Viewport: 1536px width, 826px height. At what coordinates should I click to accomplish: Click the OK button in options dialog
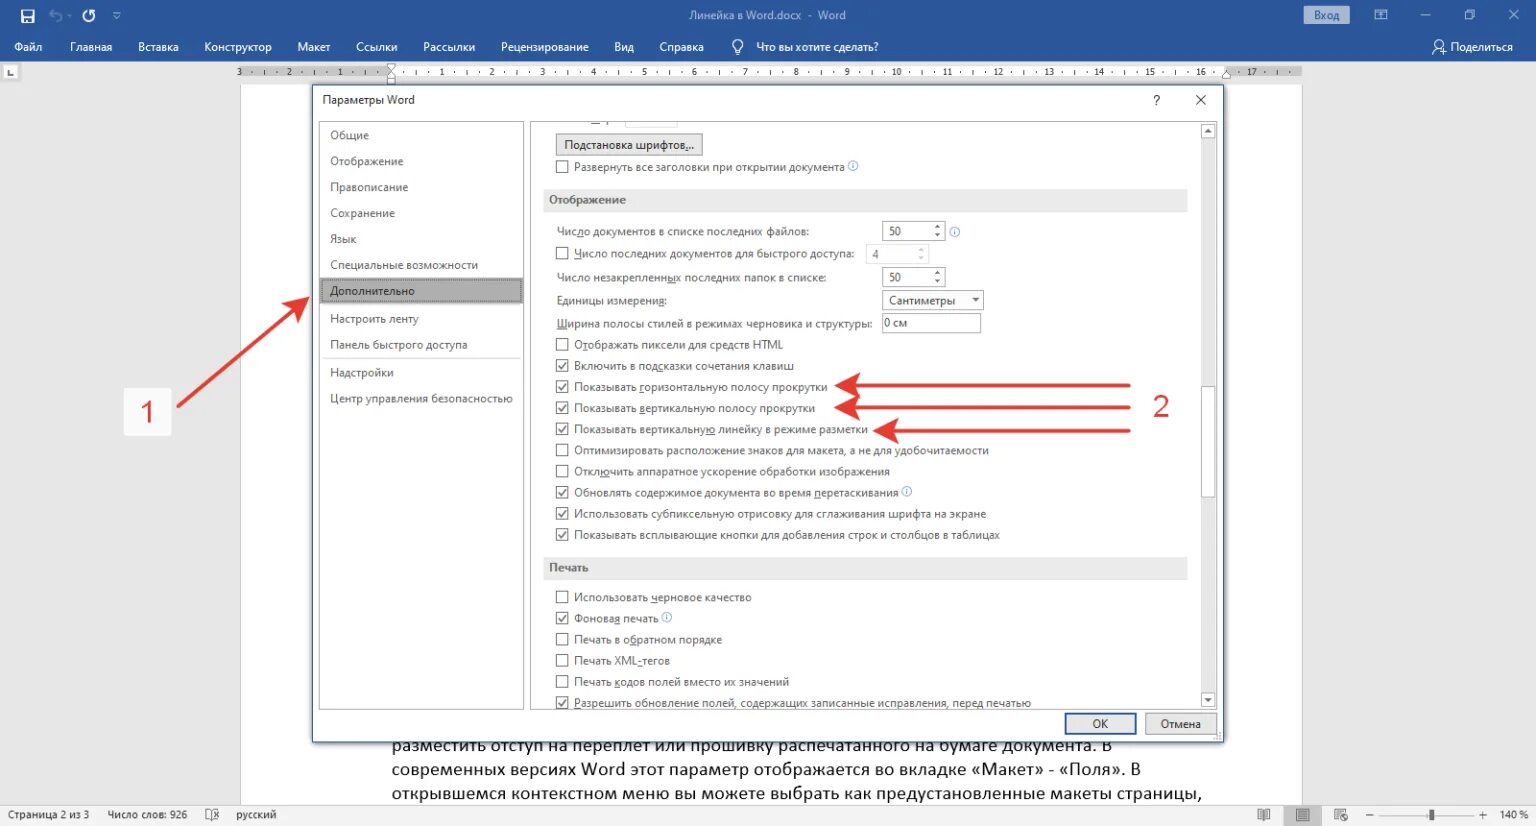1100,723
